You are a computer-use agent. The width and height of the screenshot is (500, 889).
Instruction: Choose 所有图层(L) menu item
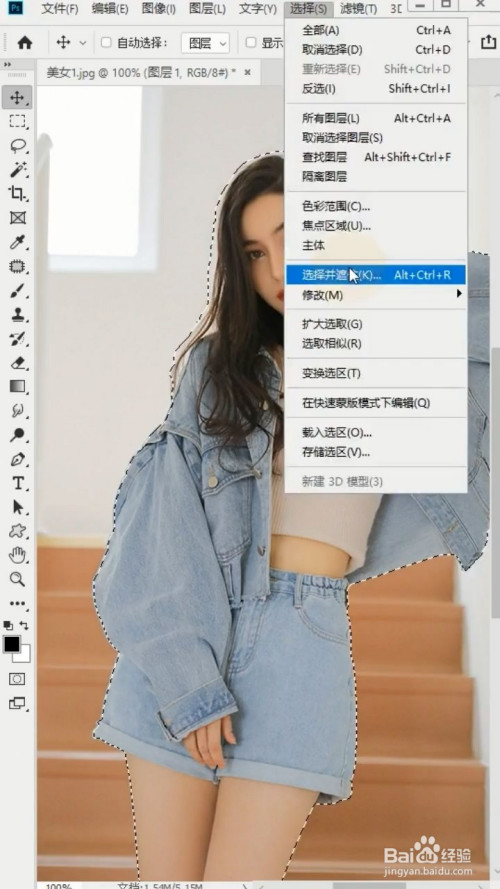click(375, 118)
